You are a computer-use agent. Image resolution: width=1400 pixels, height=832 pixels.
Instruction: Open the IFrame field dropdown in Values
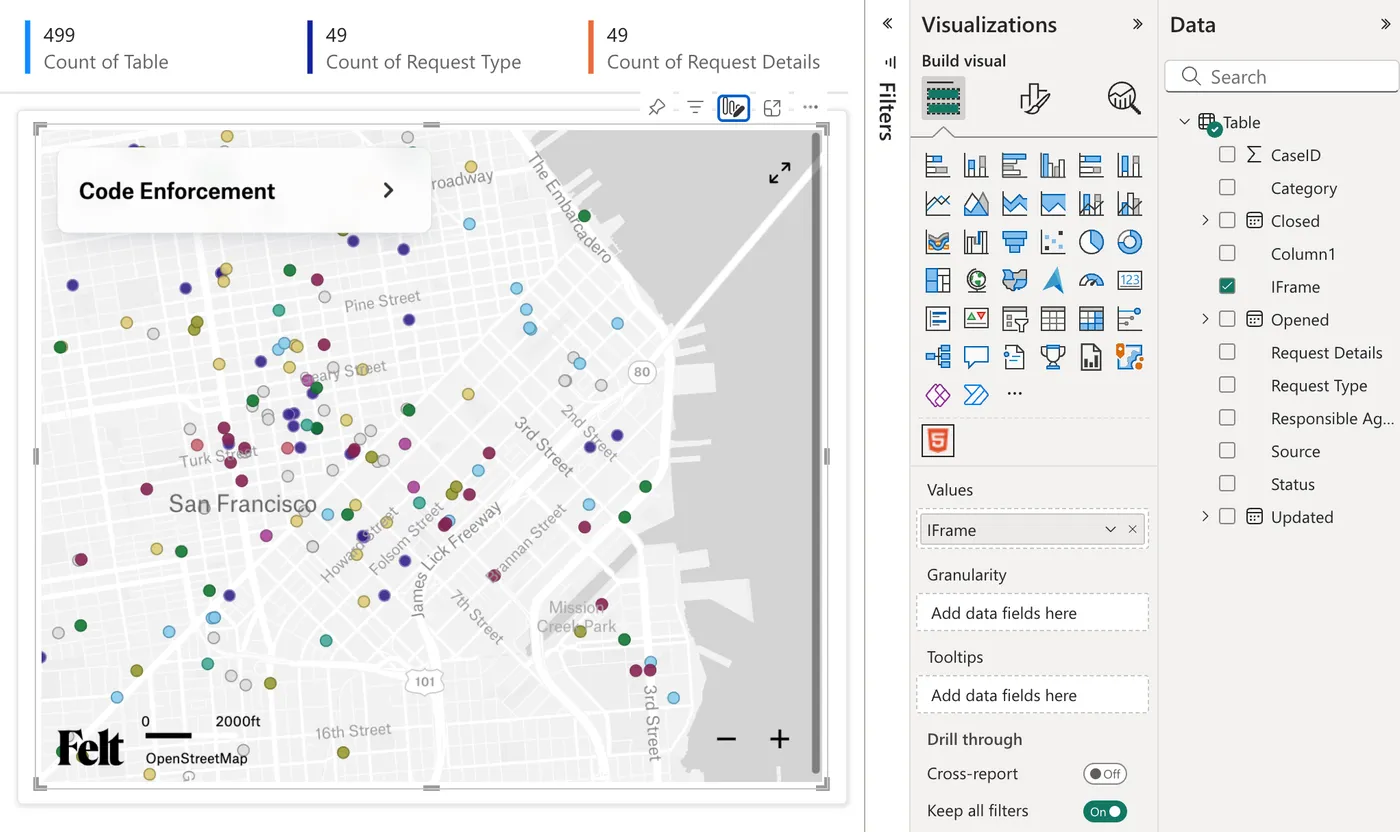(x=1110, y=530)
